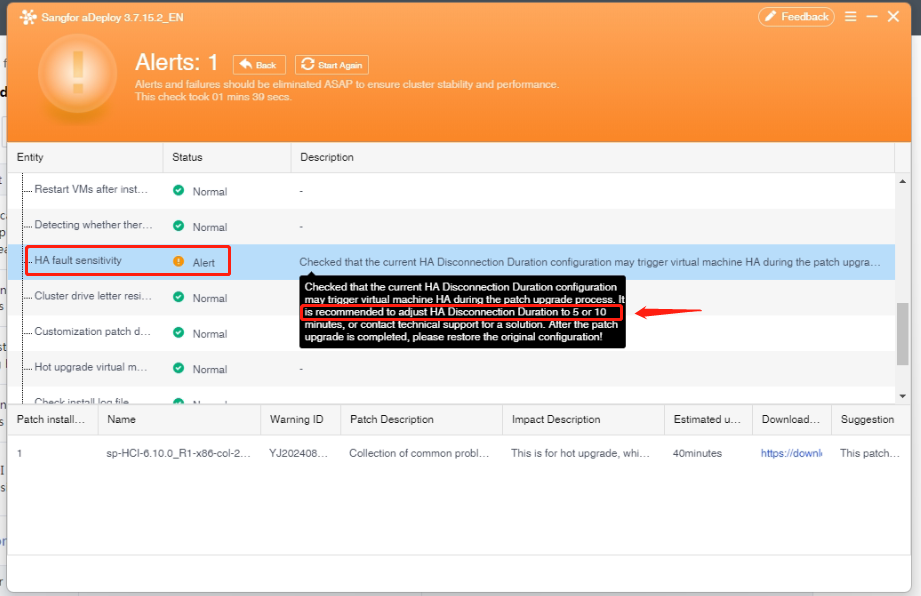
Task: Click Normal status of Hot upgrade row
Action: [210, 370]
